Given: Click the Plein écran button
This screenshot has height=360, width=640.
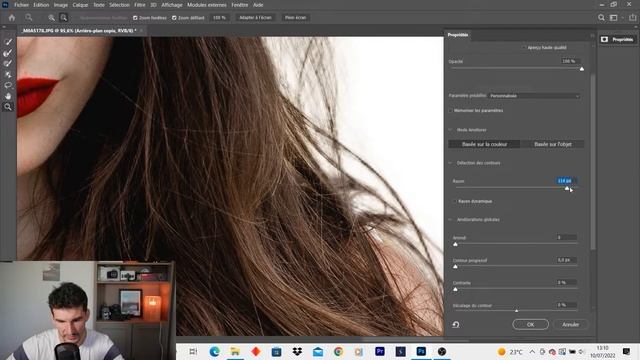Looking at the screenshot, I should pyautogui.click(x=296, y=18).
